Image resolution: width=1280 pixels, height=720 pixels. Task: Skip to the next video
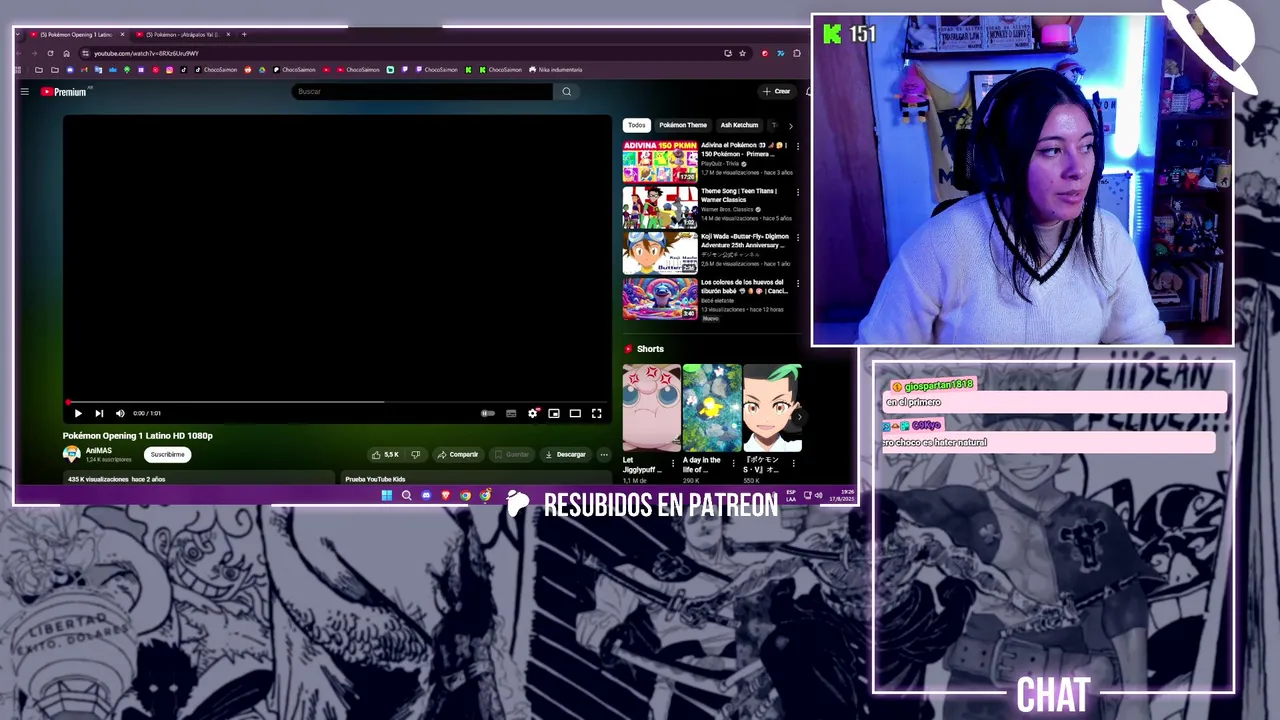coord(99,413)
